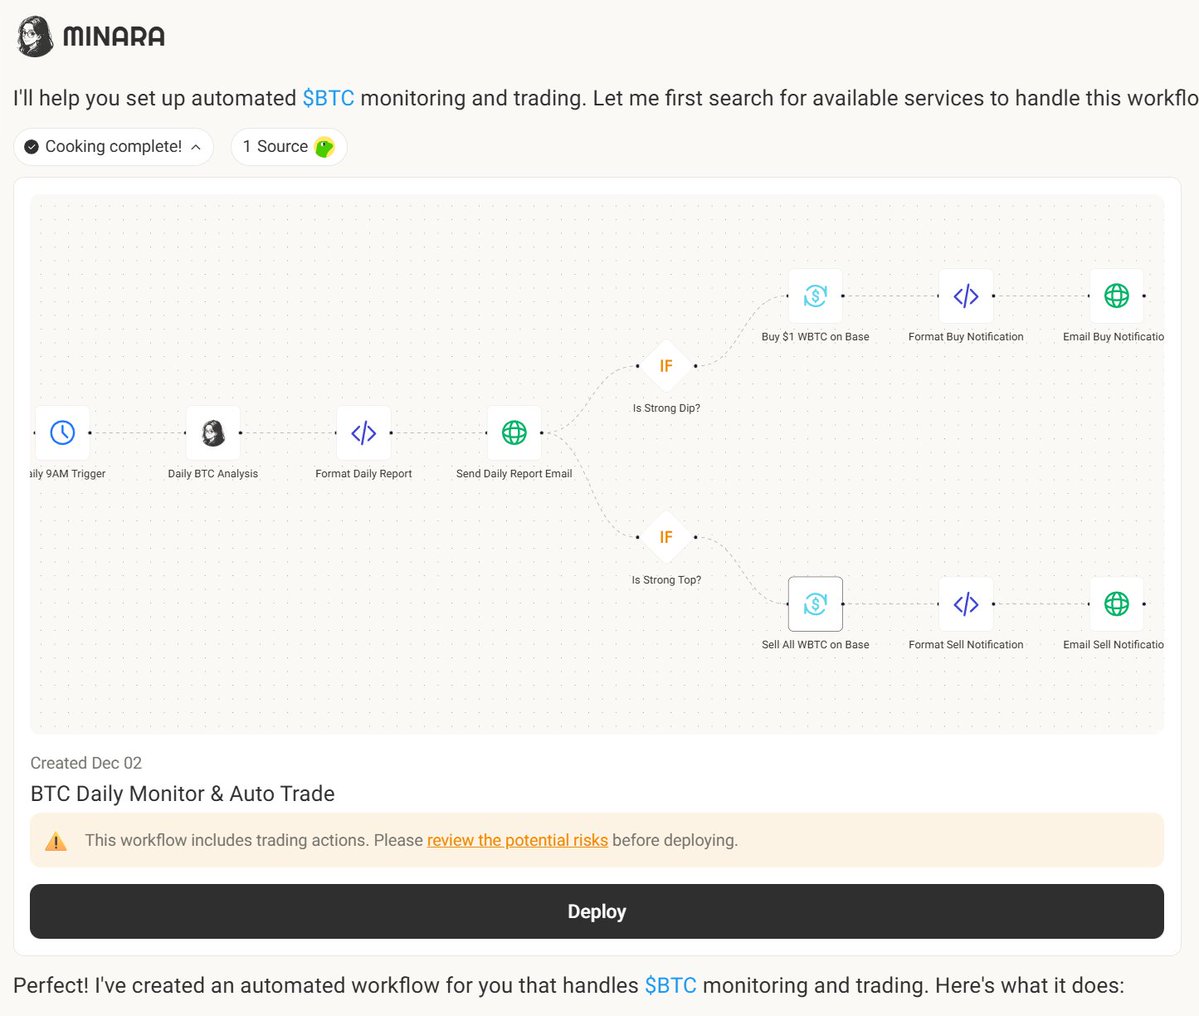Open the Email Buy Notification globe node
This screenshot has width=1199, height=1016.
[x=1116, y=296]
